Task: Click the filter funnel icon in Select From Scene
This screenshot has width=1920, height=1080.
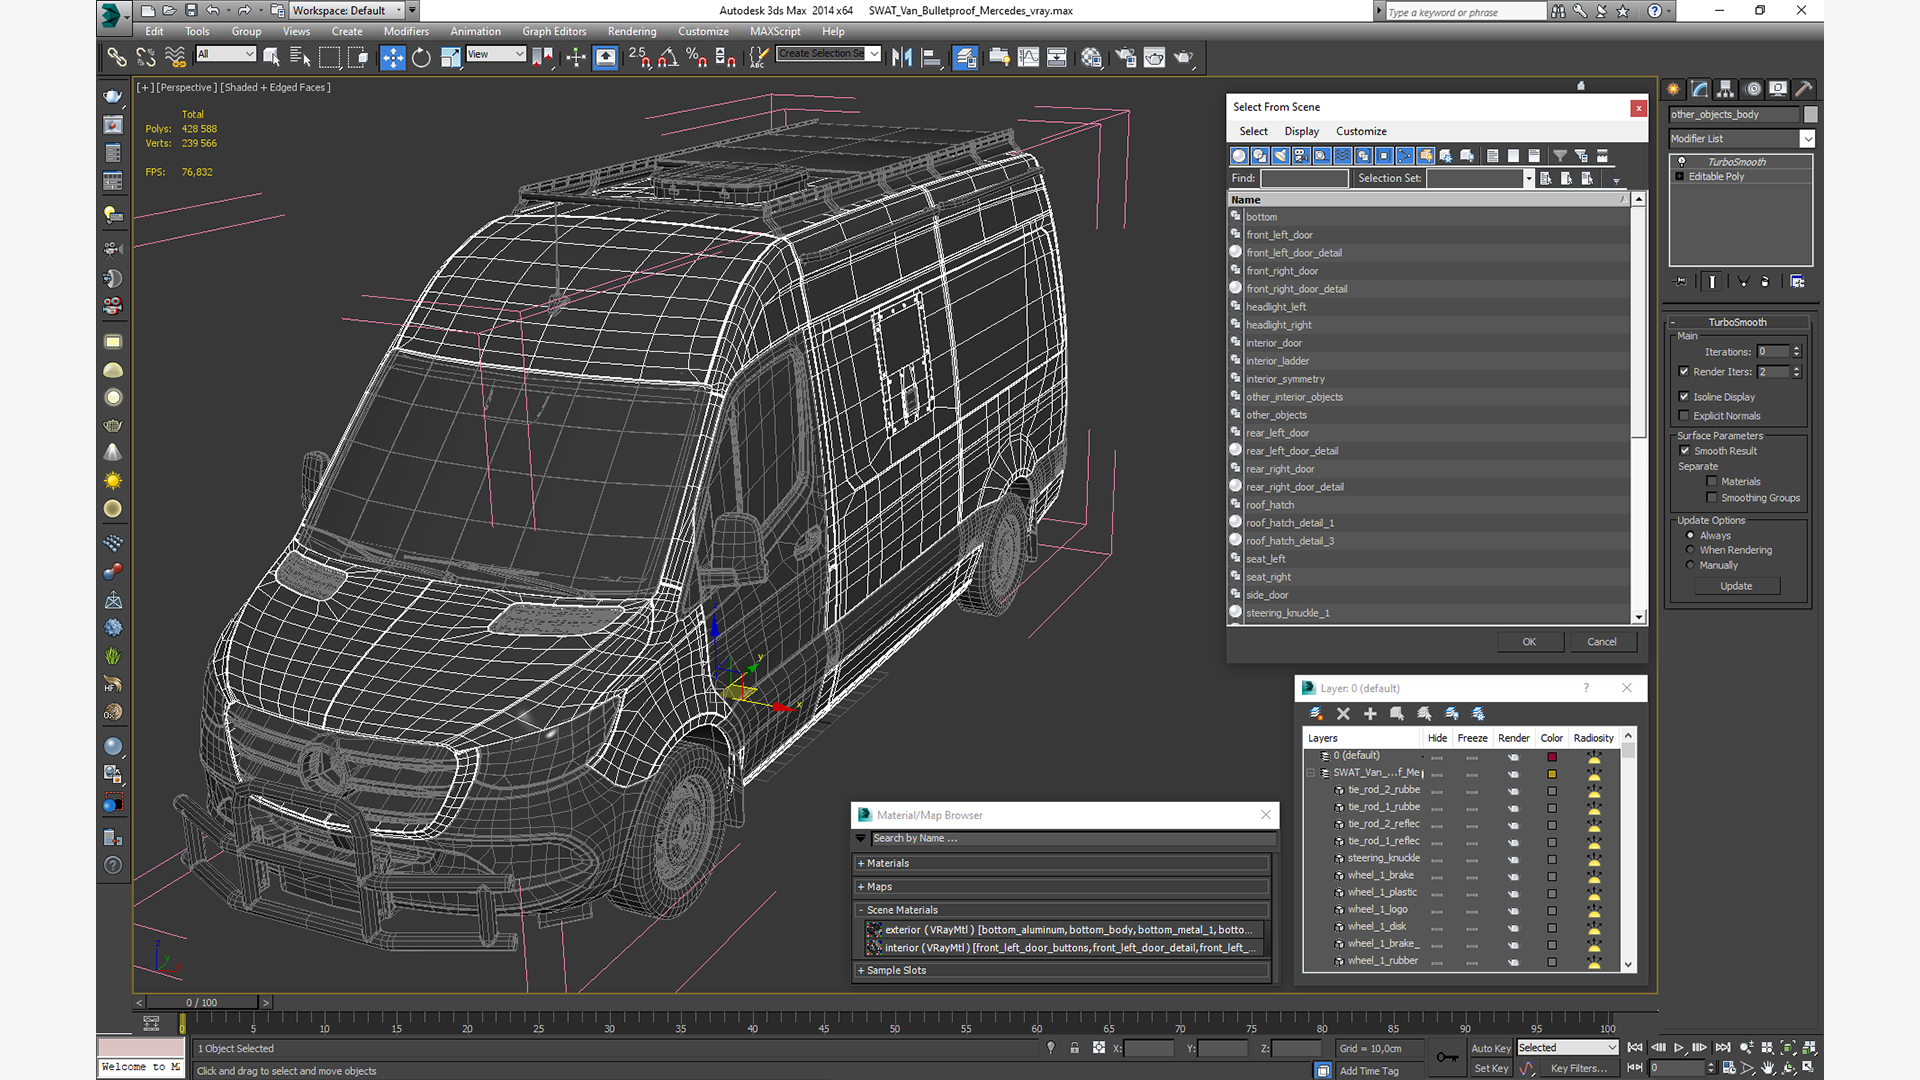Action: point(1560,156)
